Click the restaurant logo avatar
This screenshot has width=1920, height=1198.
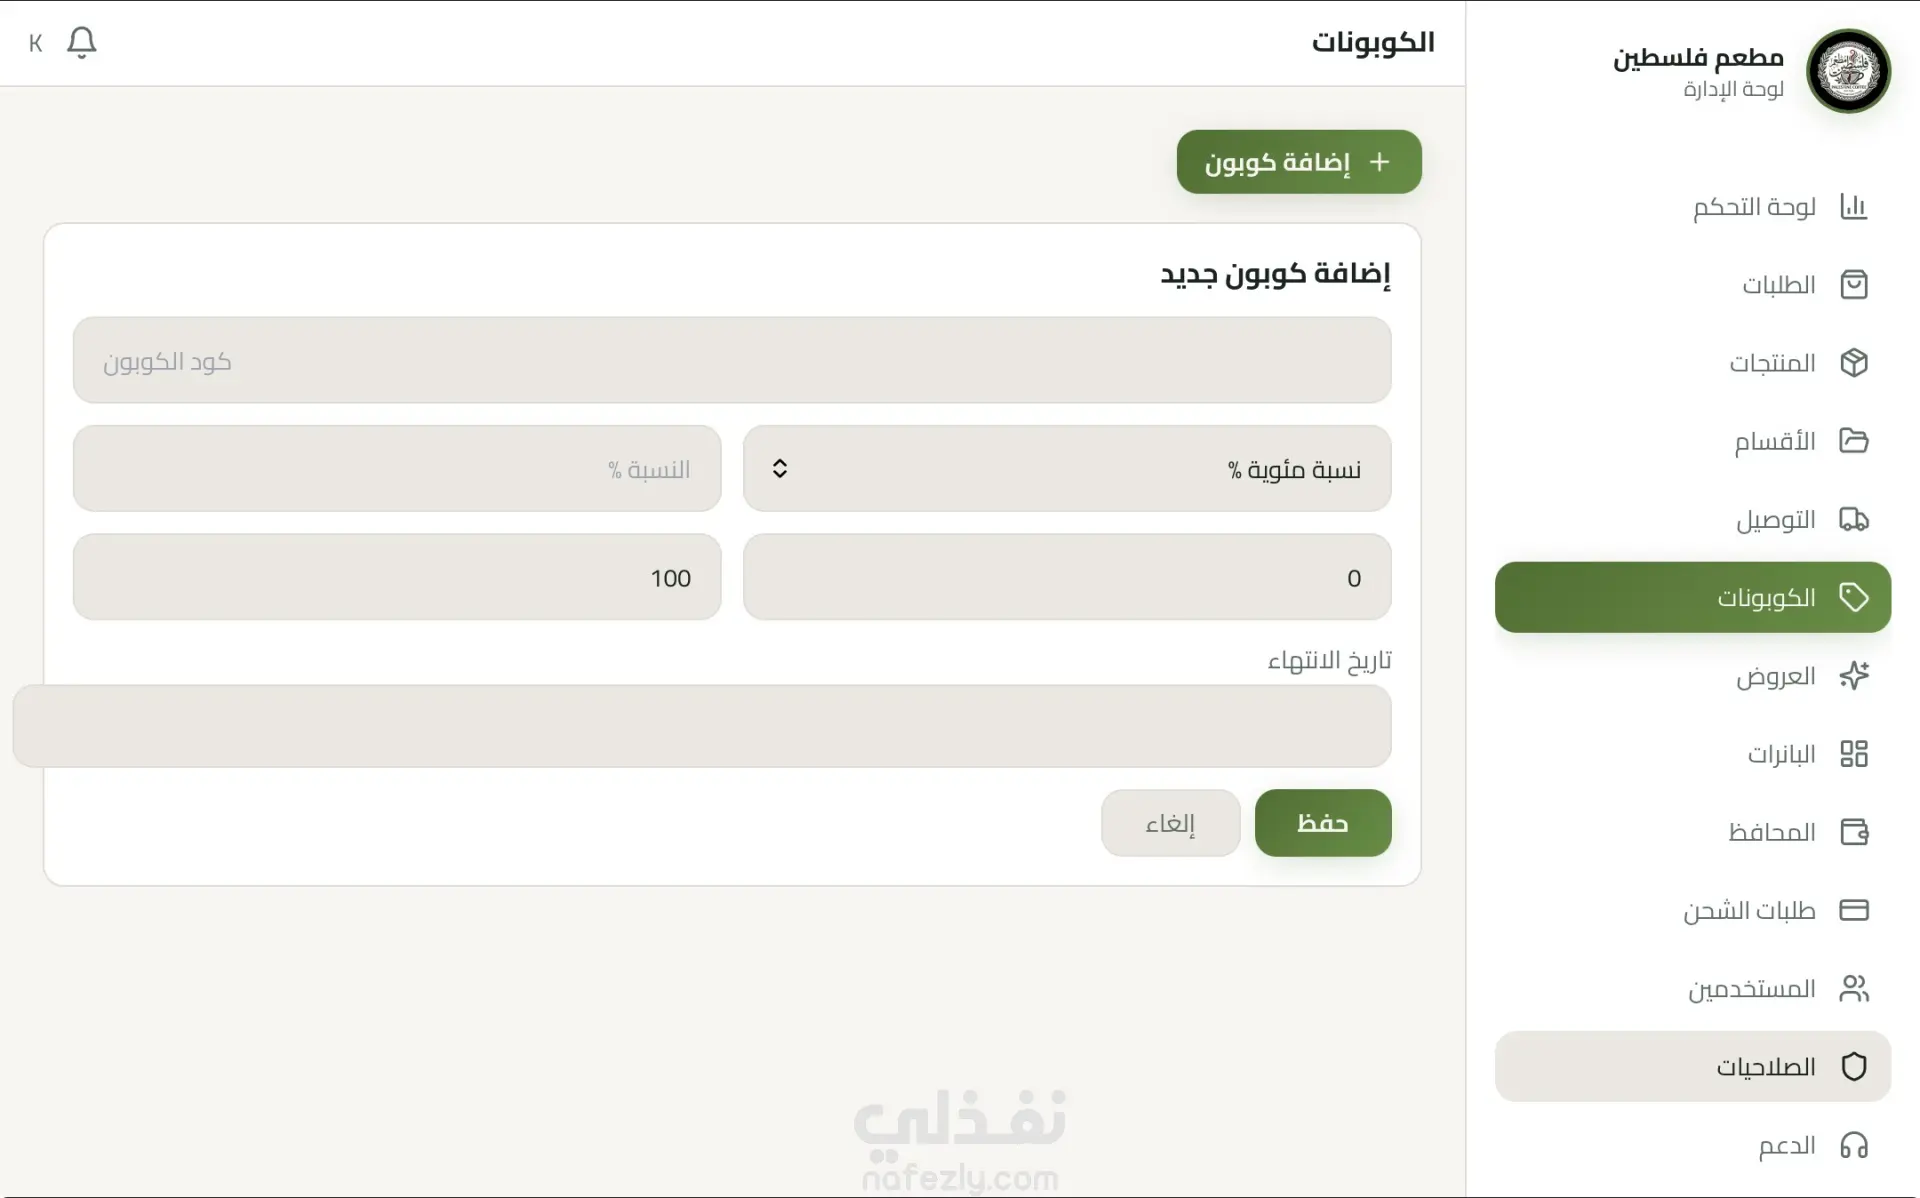point(1848,71)
